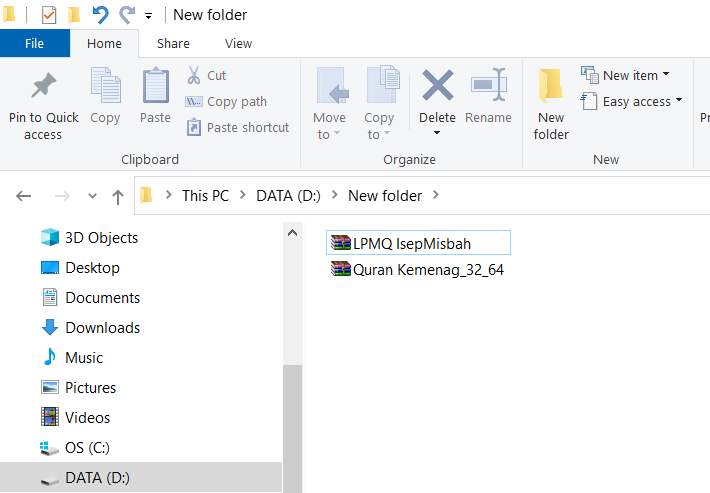
Task: Switch to the Share ribbon tab
Action: [173, 43]
